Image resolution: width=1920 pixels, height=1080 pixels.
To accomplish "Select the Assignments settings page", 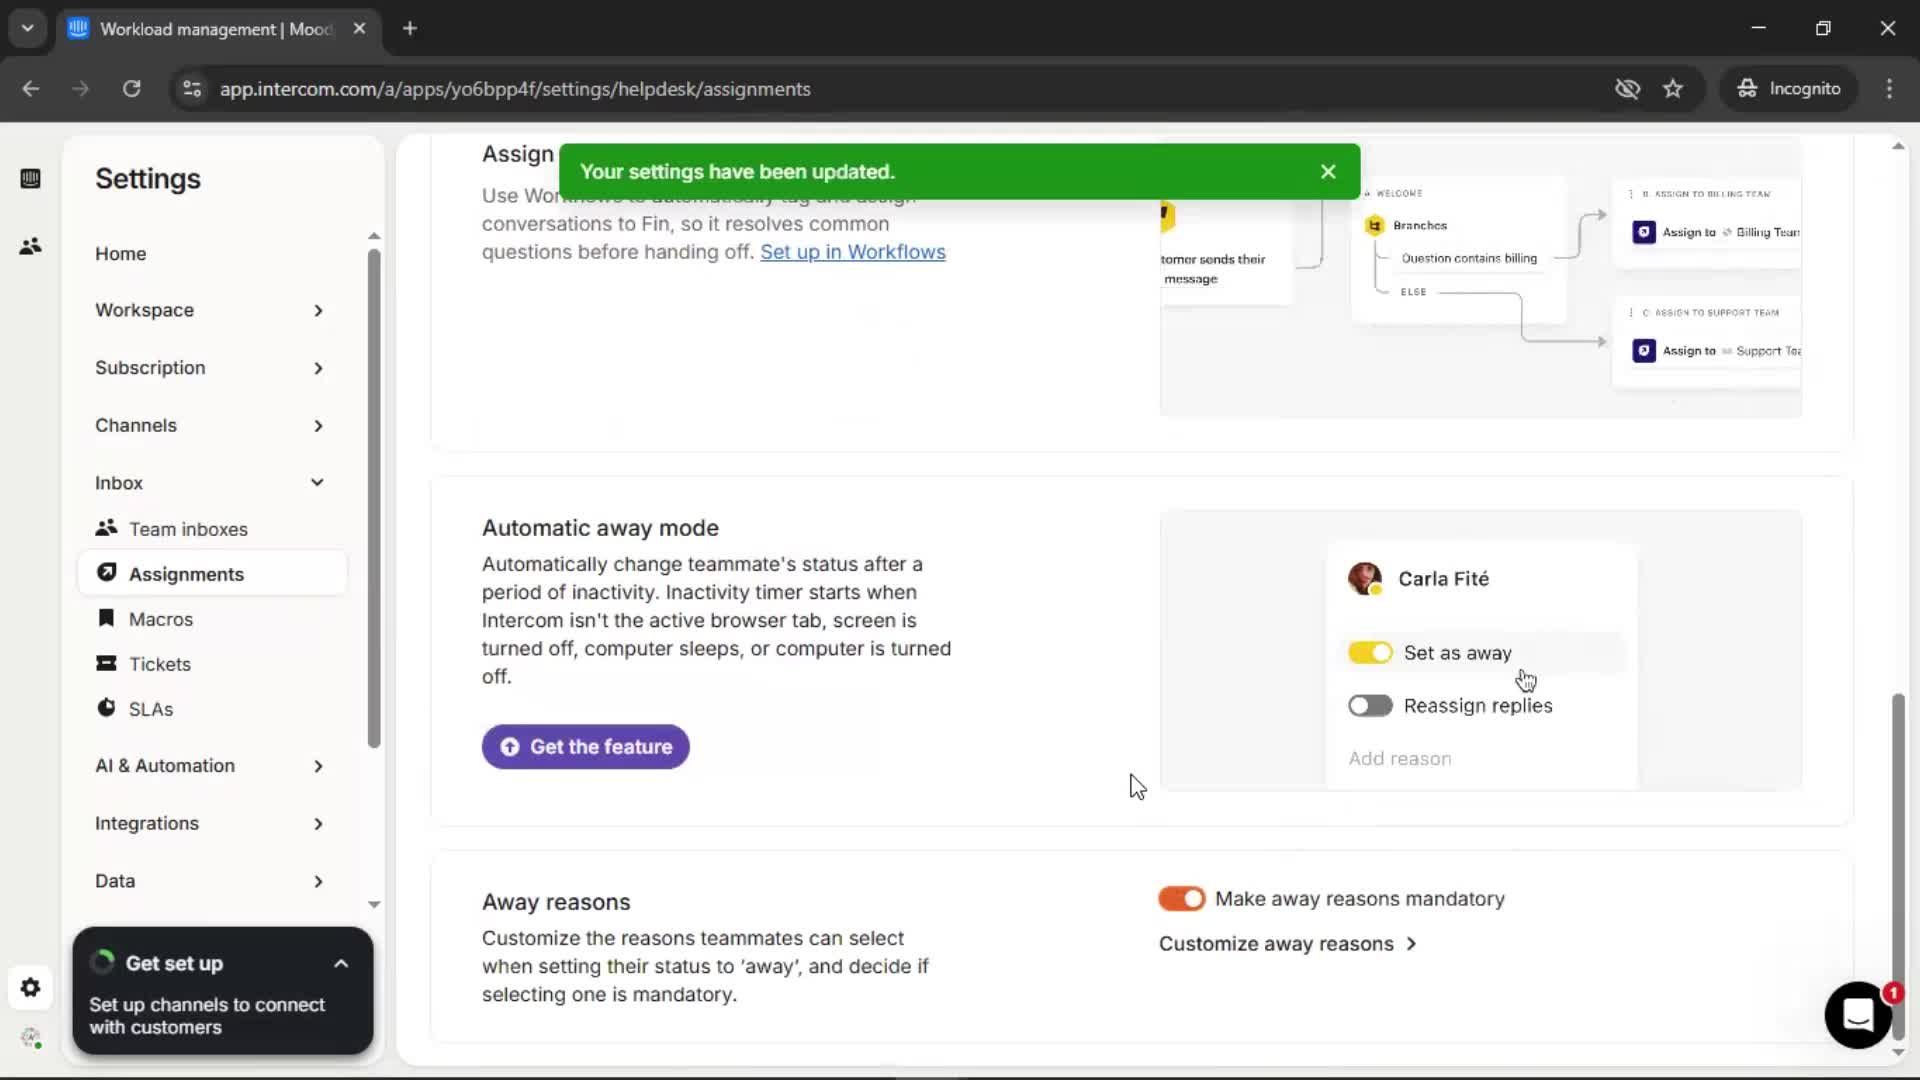I will point(212,574).
